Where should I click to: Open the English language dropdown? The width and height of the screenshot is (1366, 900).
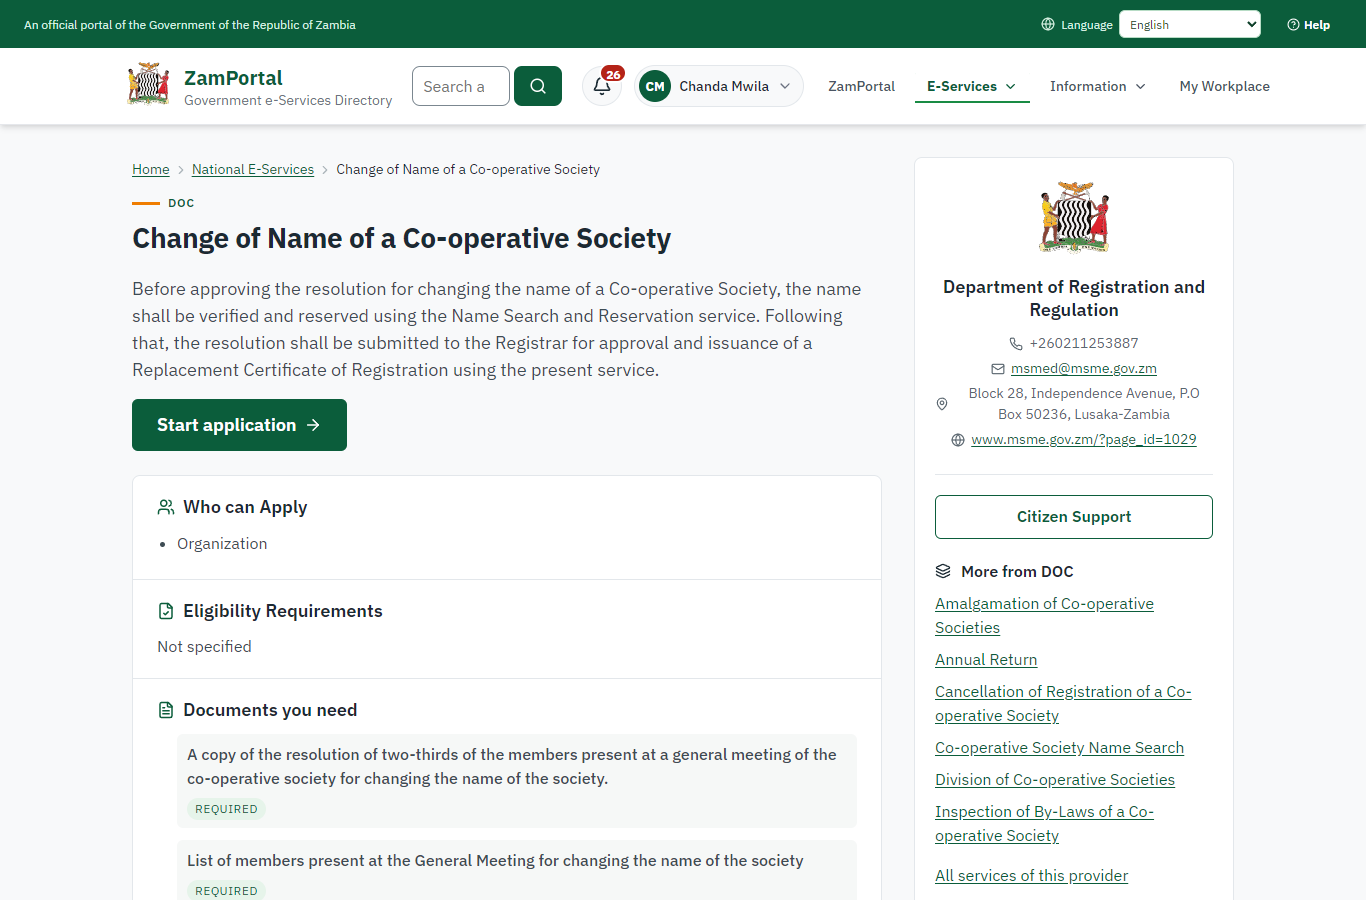pyautogui.click(x=1190, y=24)
